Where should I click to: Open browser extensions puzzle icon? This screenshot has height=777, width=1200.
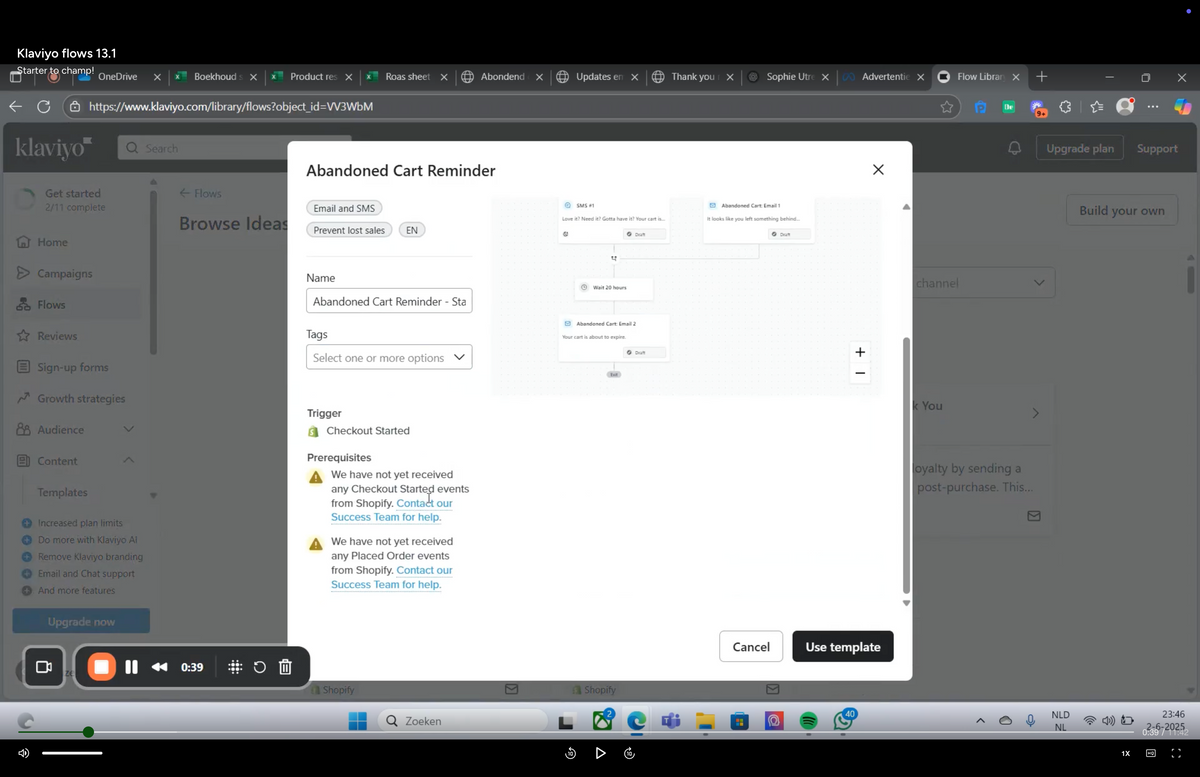[x=1066, y=106]
